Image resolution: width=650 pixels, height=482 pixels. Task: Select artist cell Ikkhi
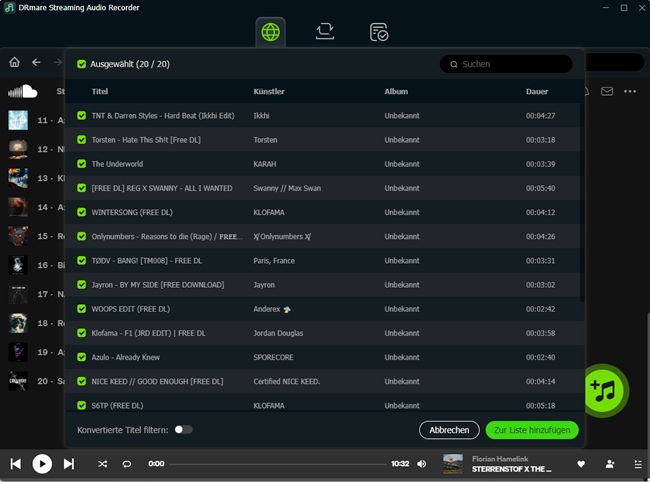pos(261,116)
